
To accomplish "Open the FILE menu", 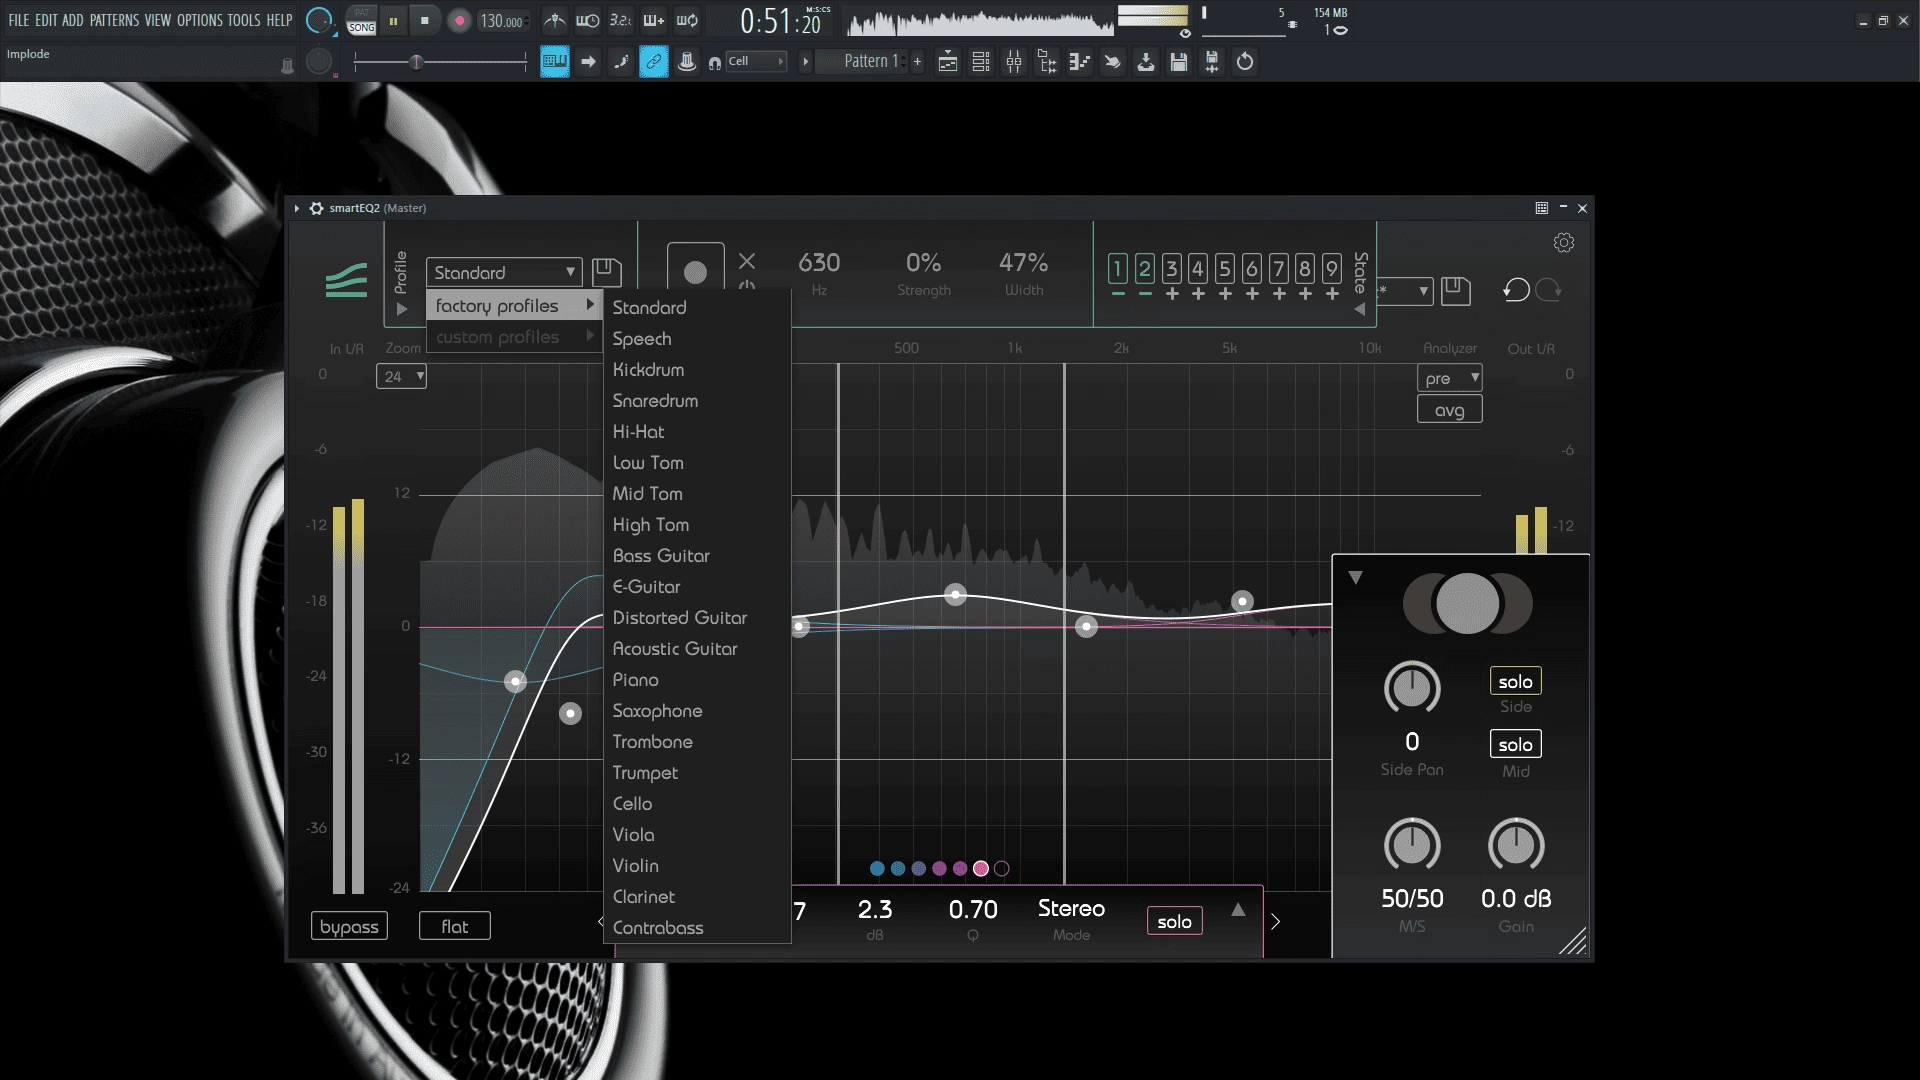I will 19,20.
